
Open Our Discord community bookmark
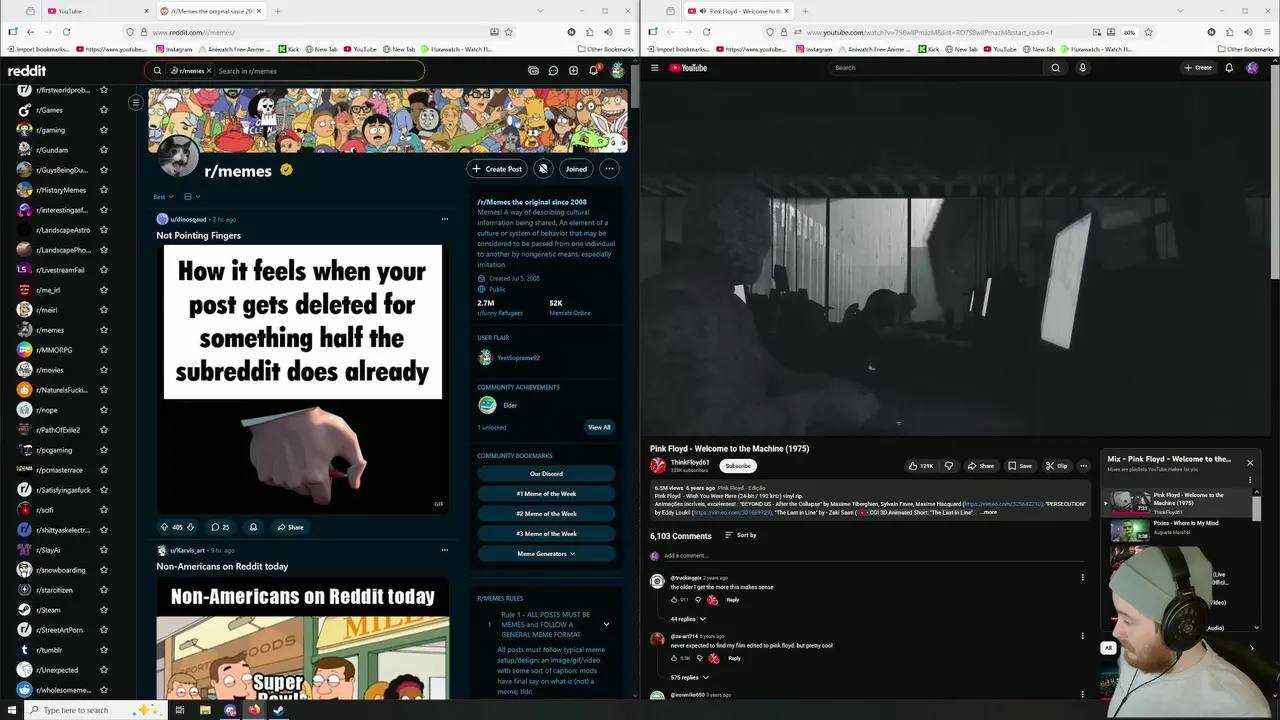pos(546,474)
